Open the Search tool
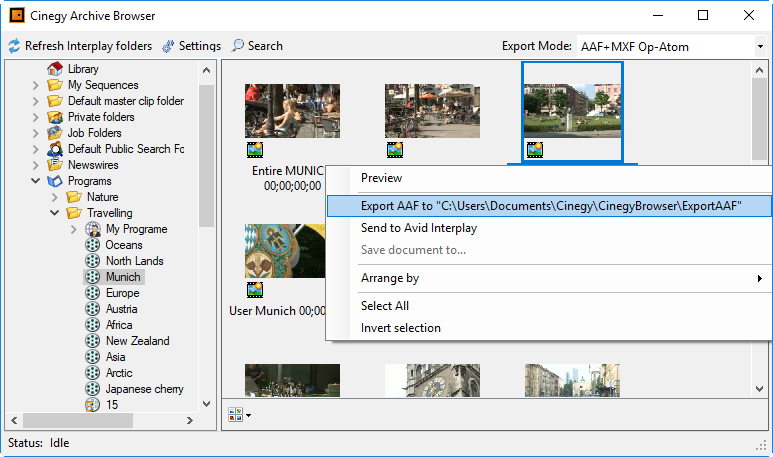Viewport: 773px width, 457px height. 257,46
